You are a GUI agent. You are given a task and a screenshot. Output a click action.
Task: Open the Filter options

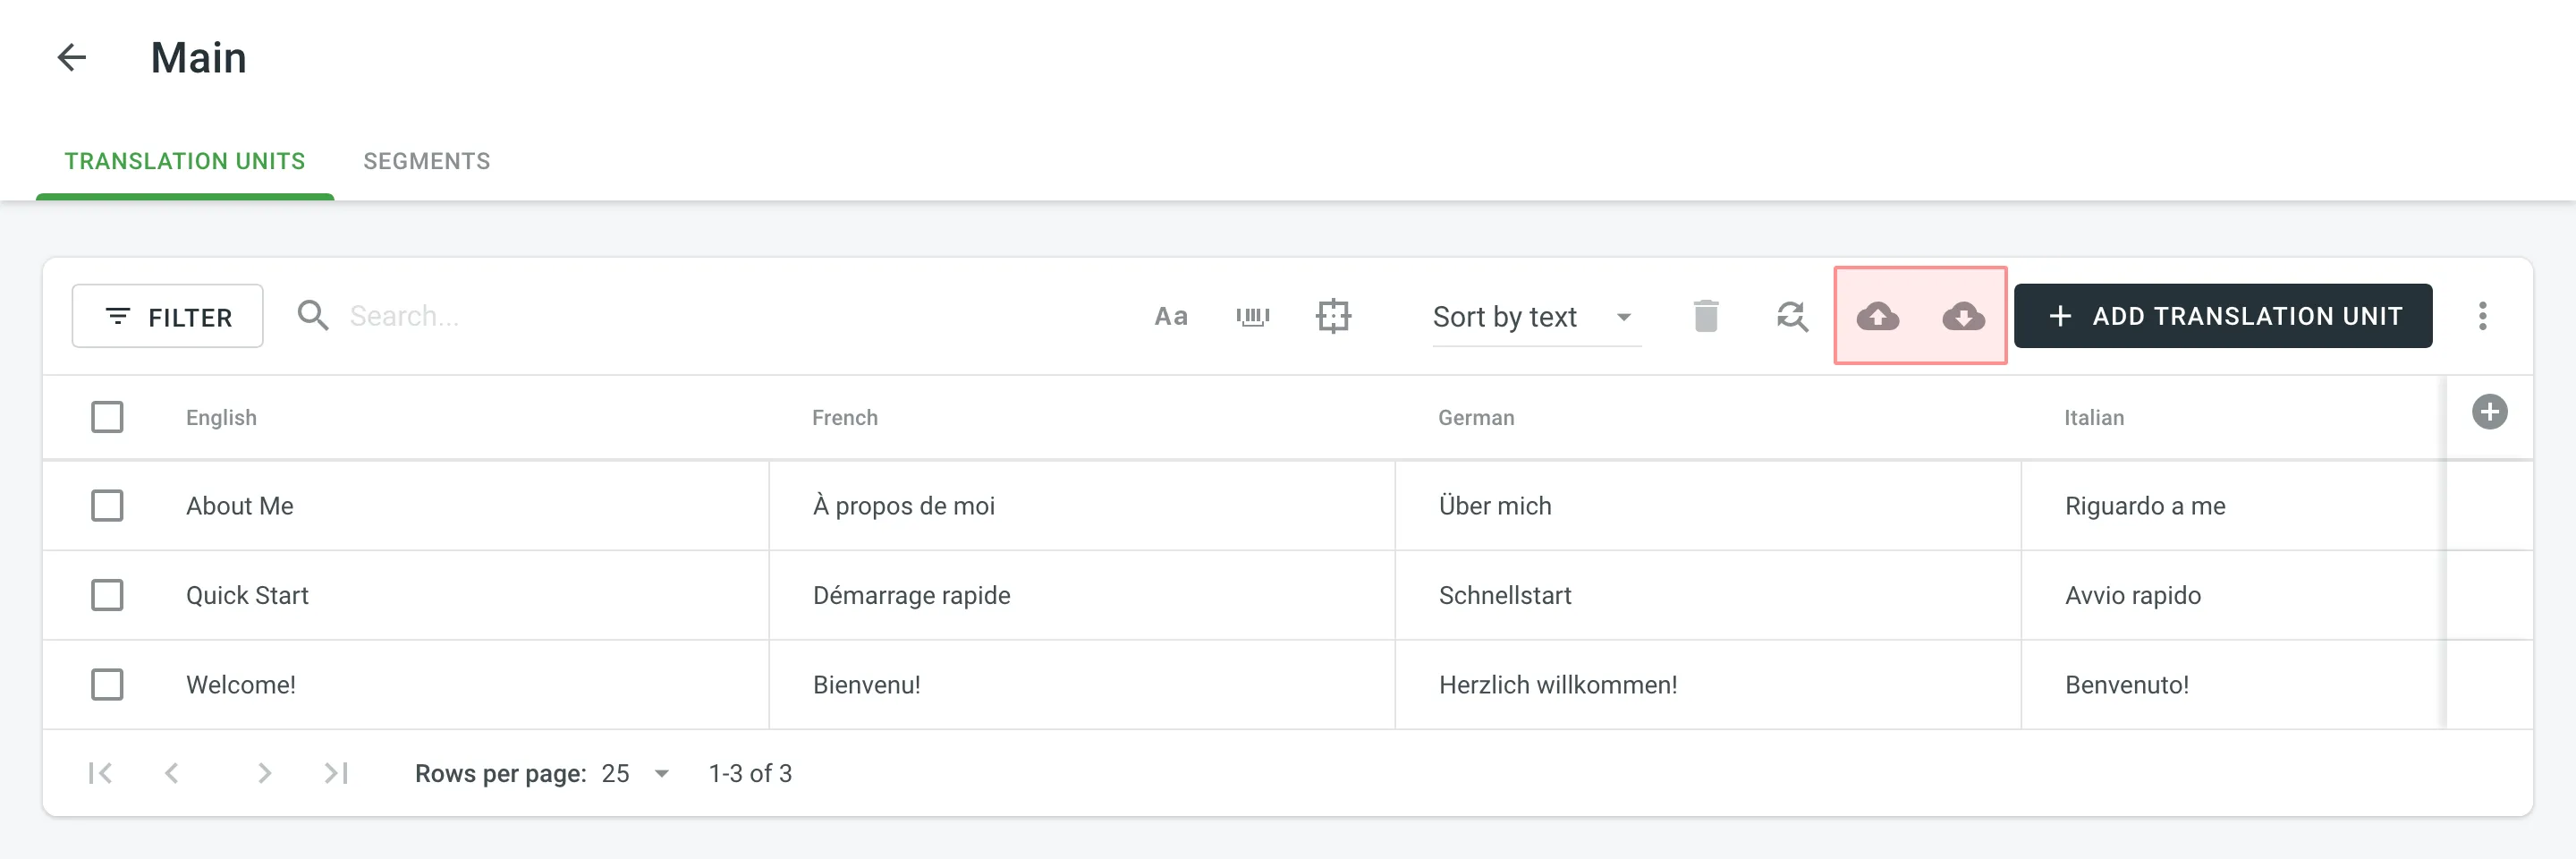click(x=168, y=316)
